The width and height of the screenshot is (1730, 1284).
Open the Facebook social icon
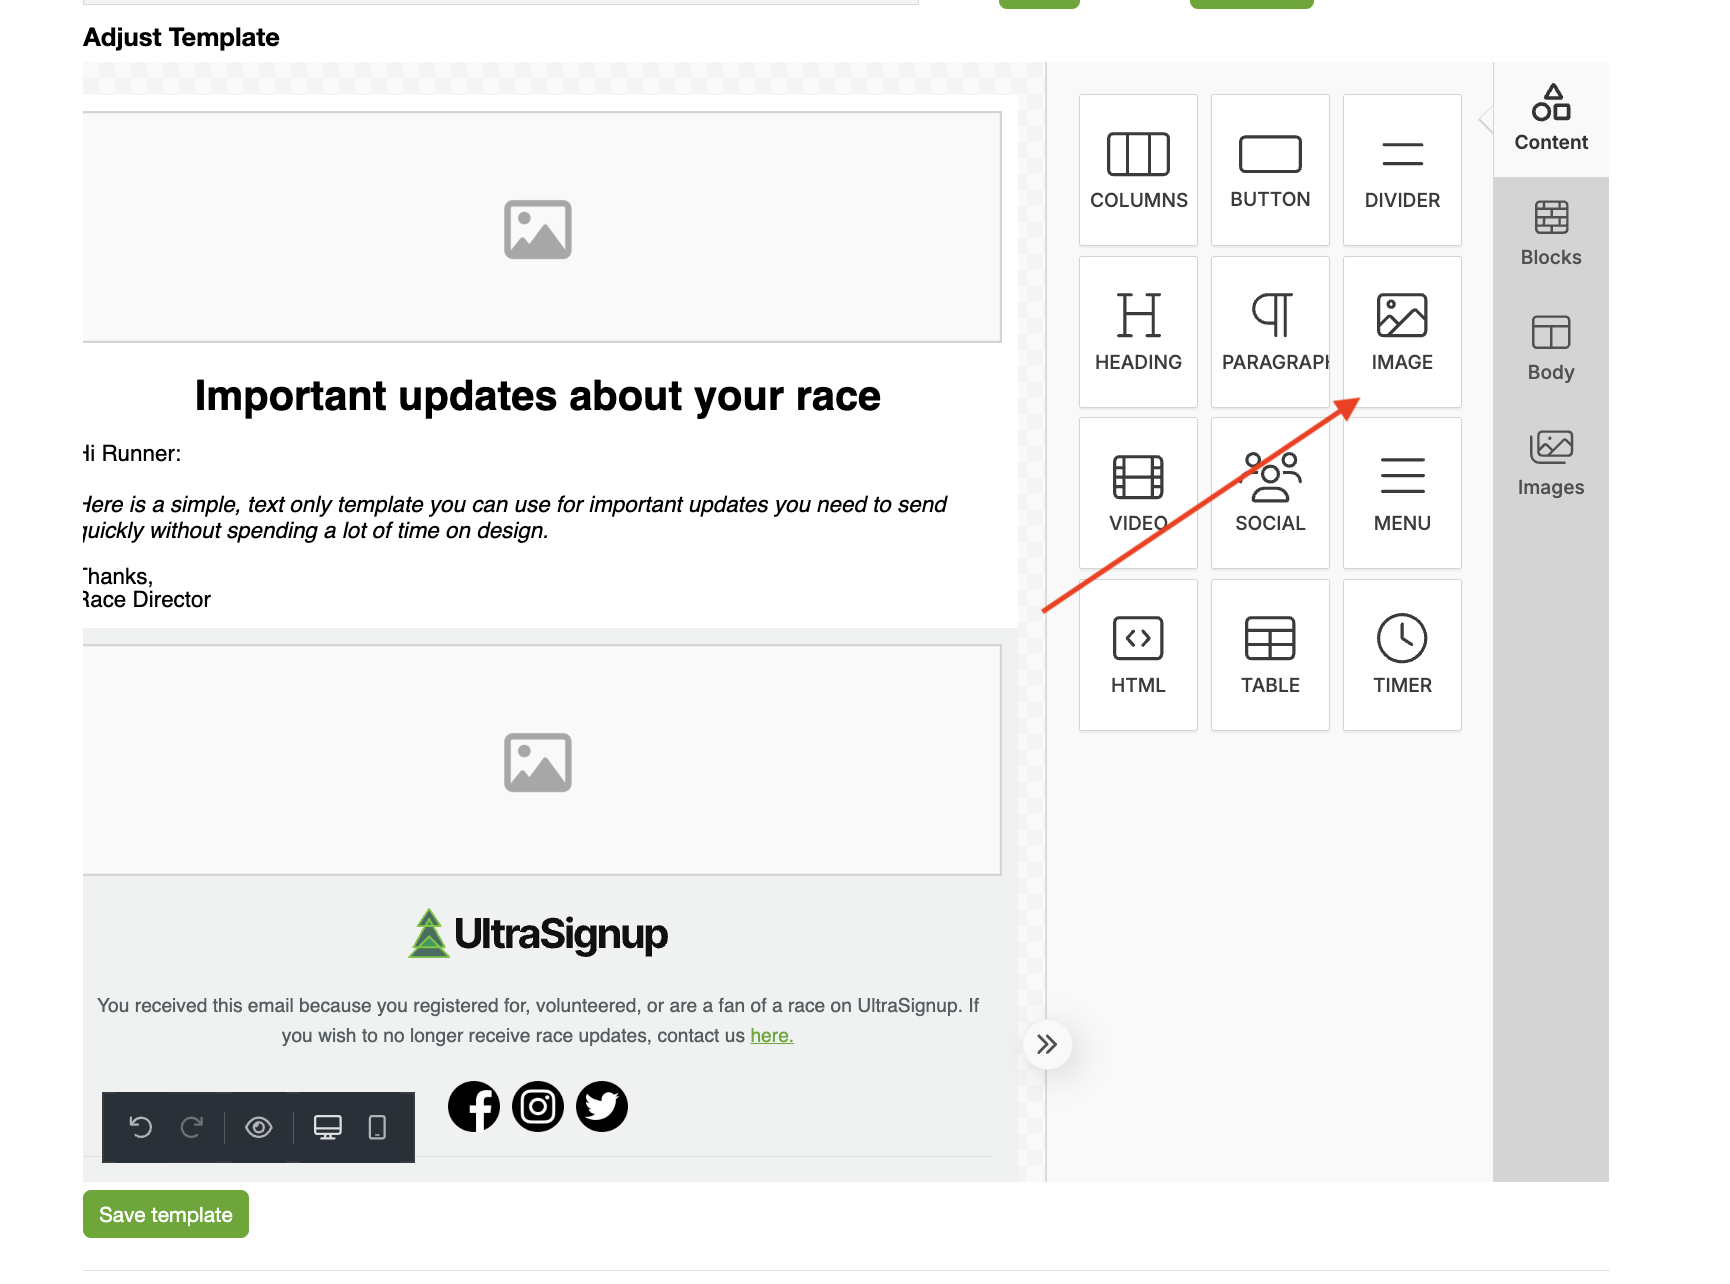click(x=474, y=1106)
